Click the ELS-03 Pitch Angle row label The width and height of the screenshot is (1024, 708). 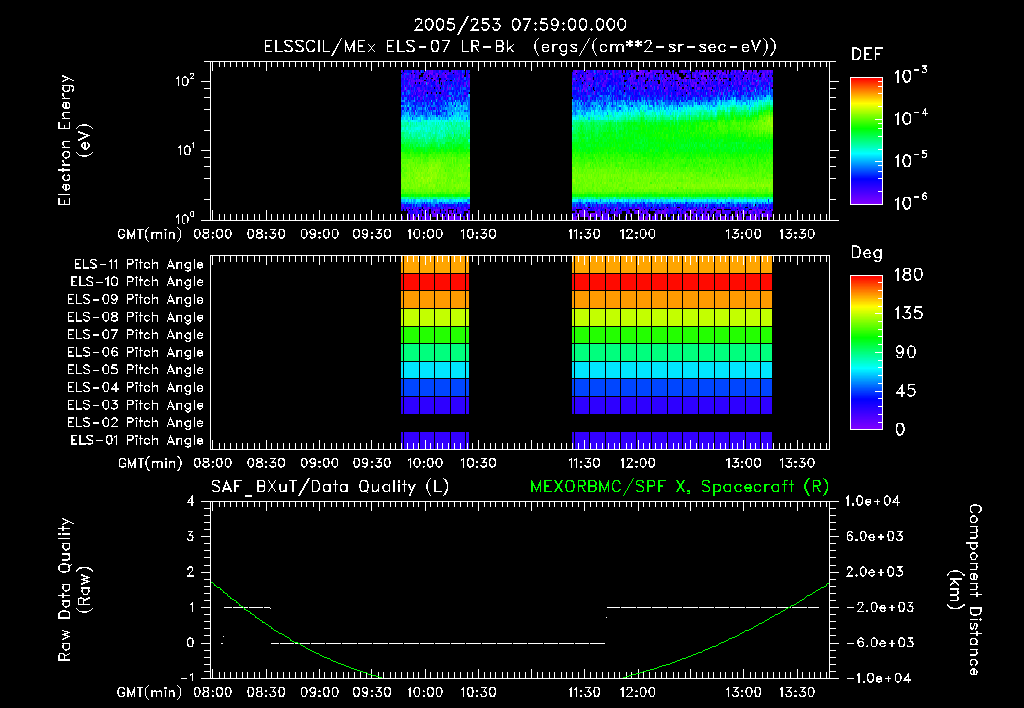point(136,405)
